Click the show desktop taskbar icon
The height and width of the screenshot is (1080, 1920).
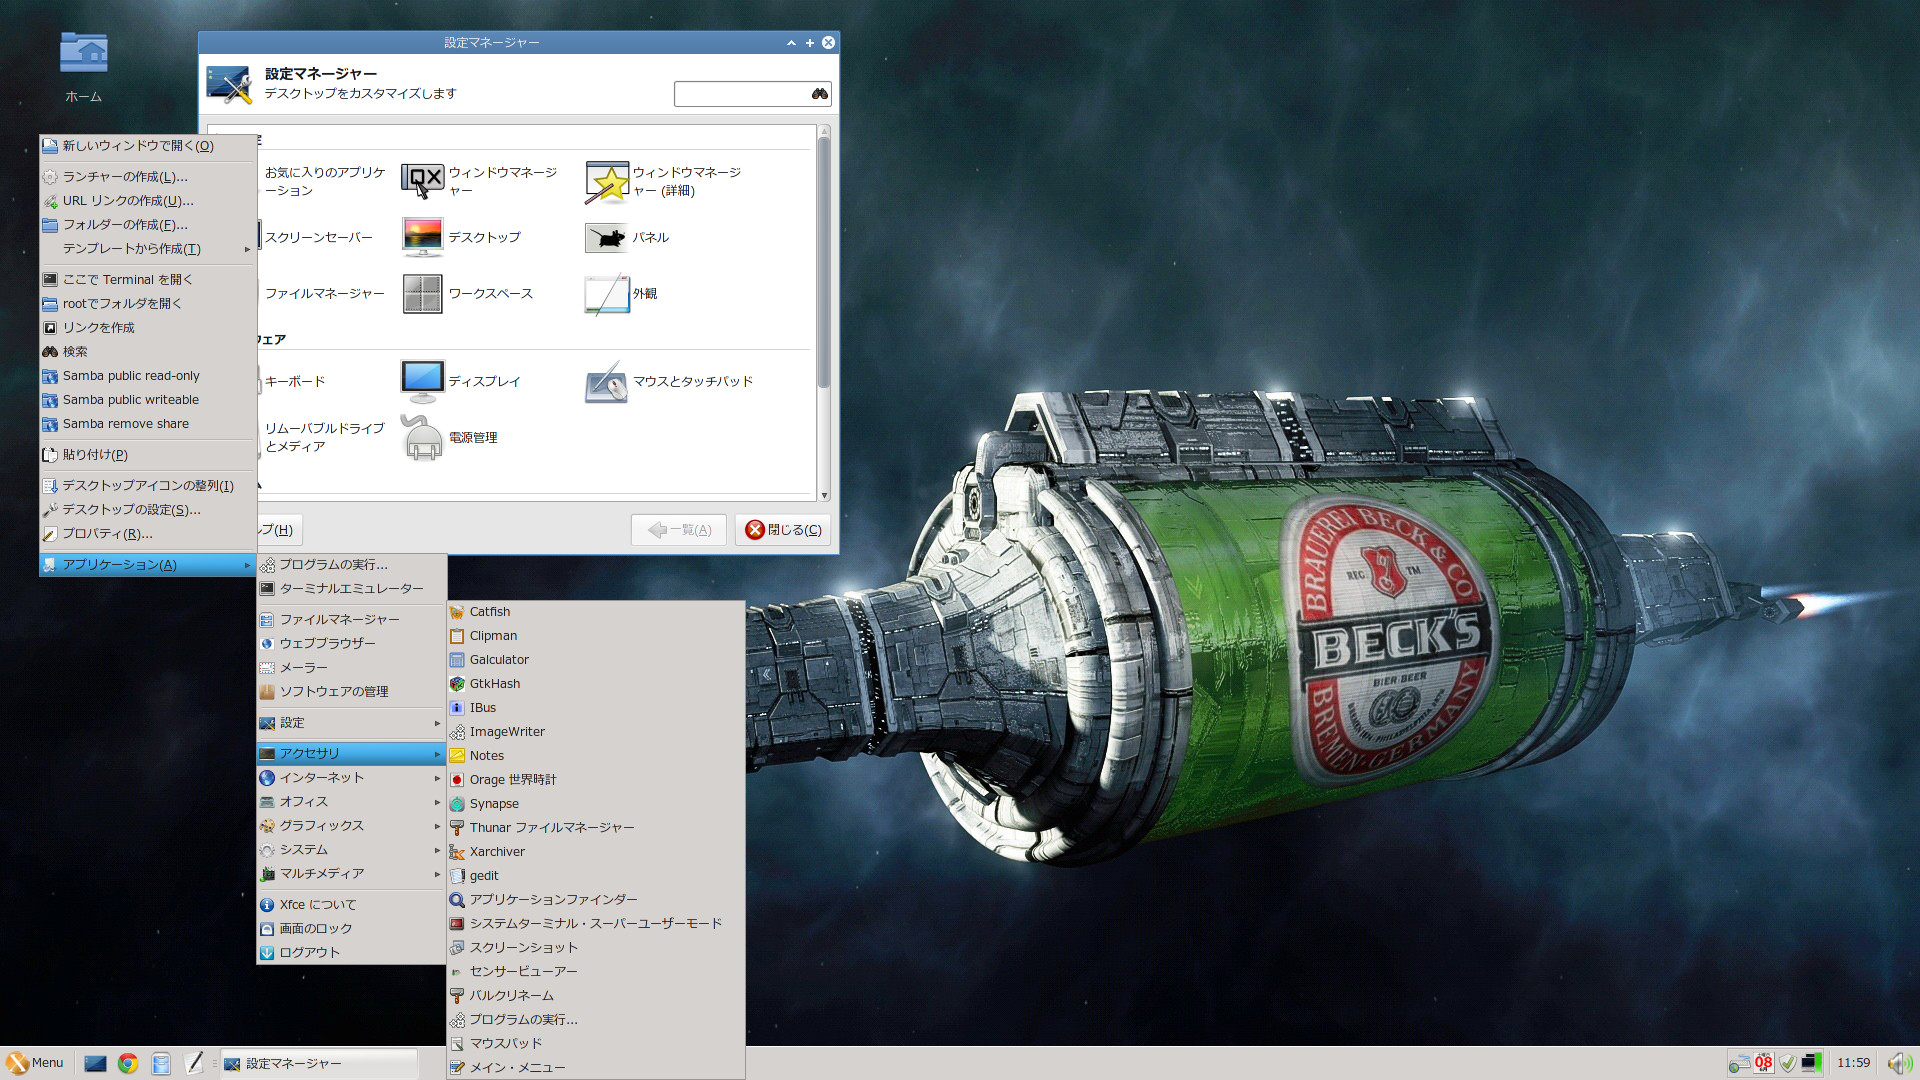tap(95, 1063)
